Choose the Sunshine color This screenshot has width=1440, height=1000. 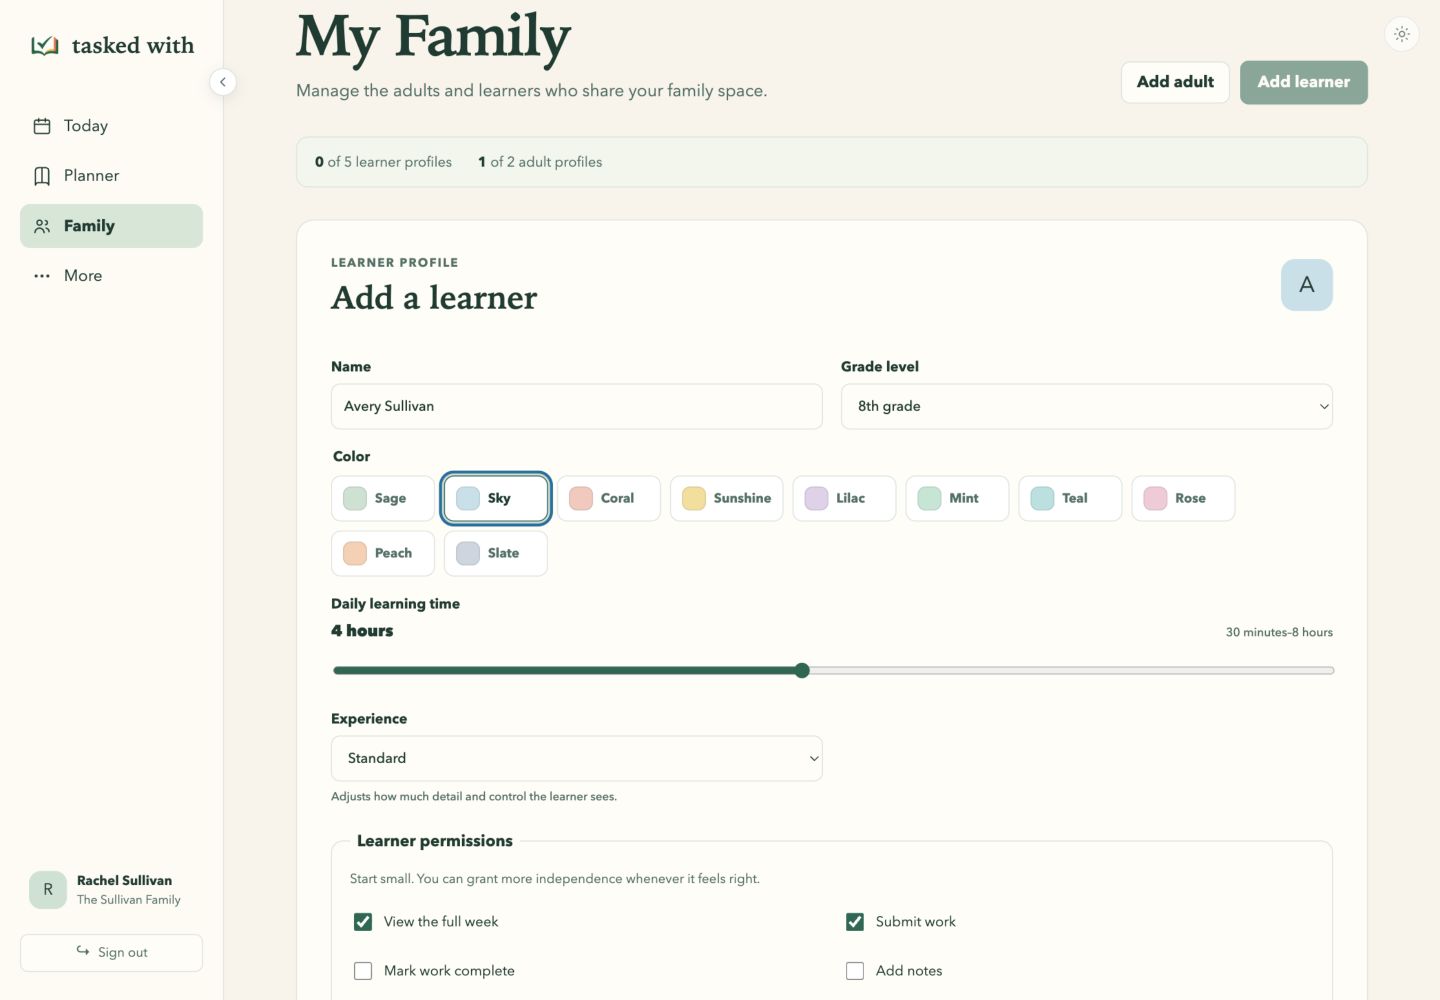pyautogui.click(x=727, y=498)
